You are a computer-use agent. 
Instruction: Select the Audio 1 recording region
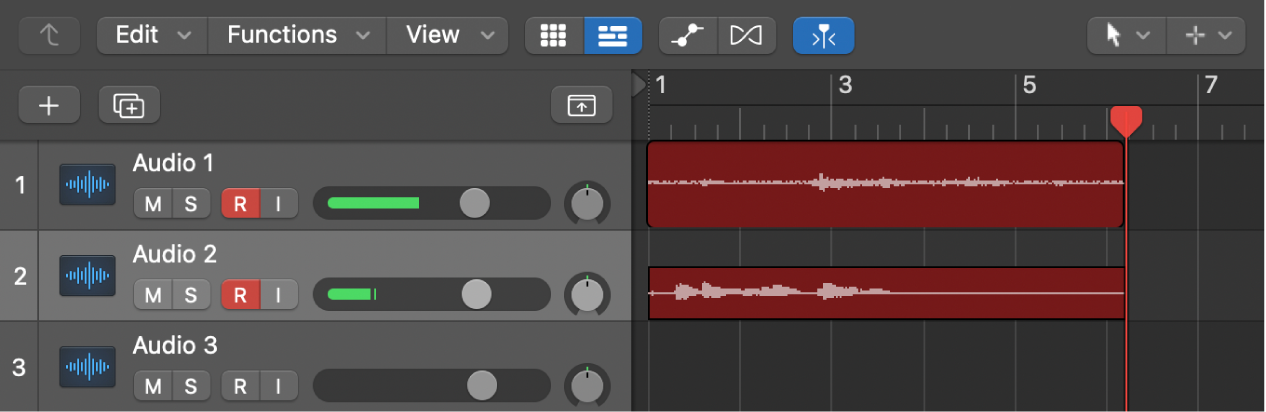click(x=885, y=184)
